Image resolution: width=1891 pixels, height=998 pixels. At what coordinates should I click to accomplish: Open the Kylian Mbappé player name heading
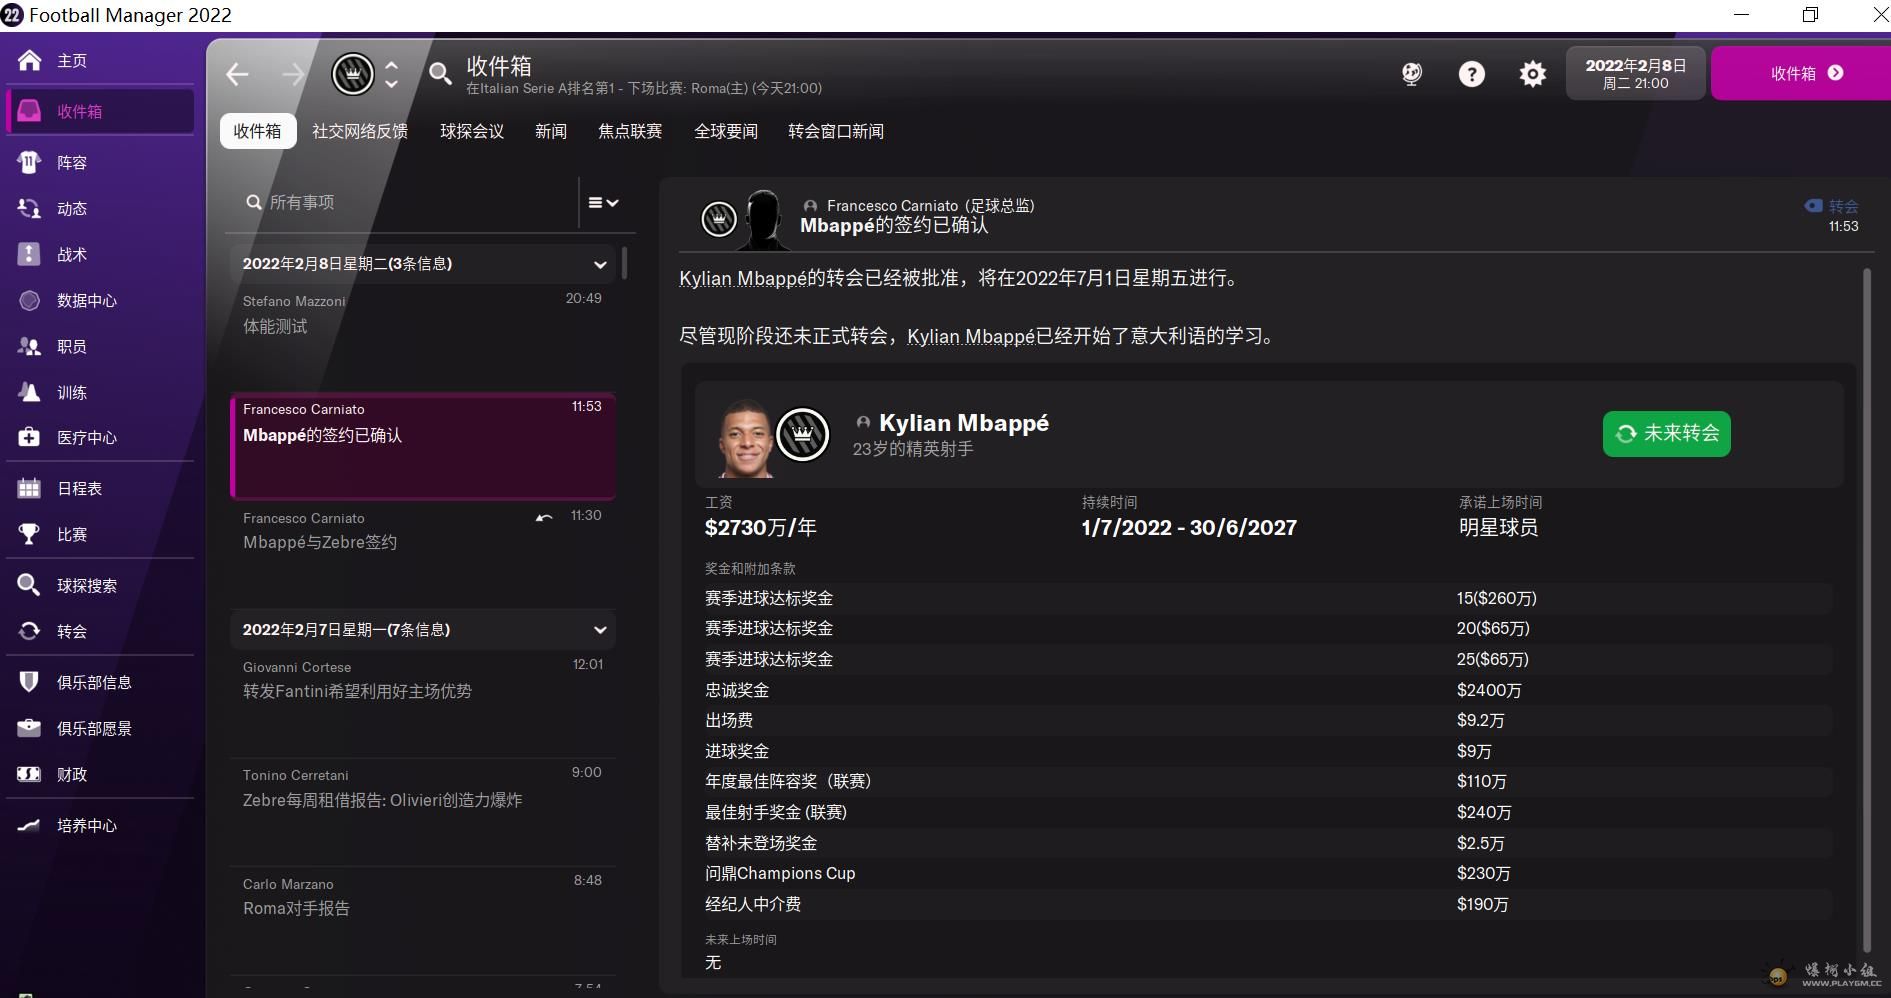coord(964,423)
